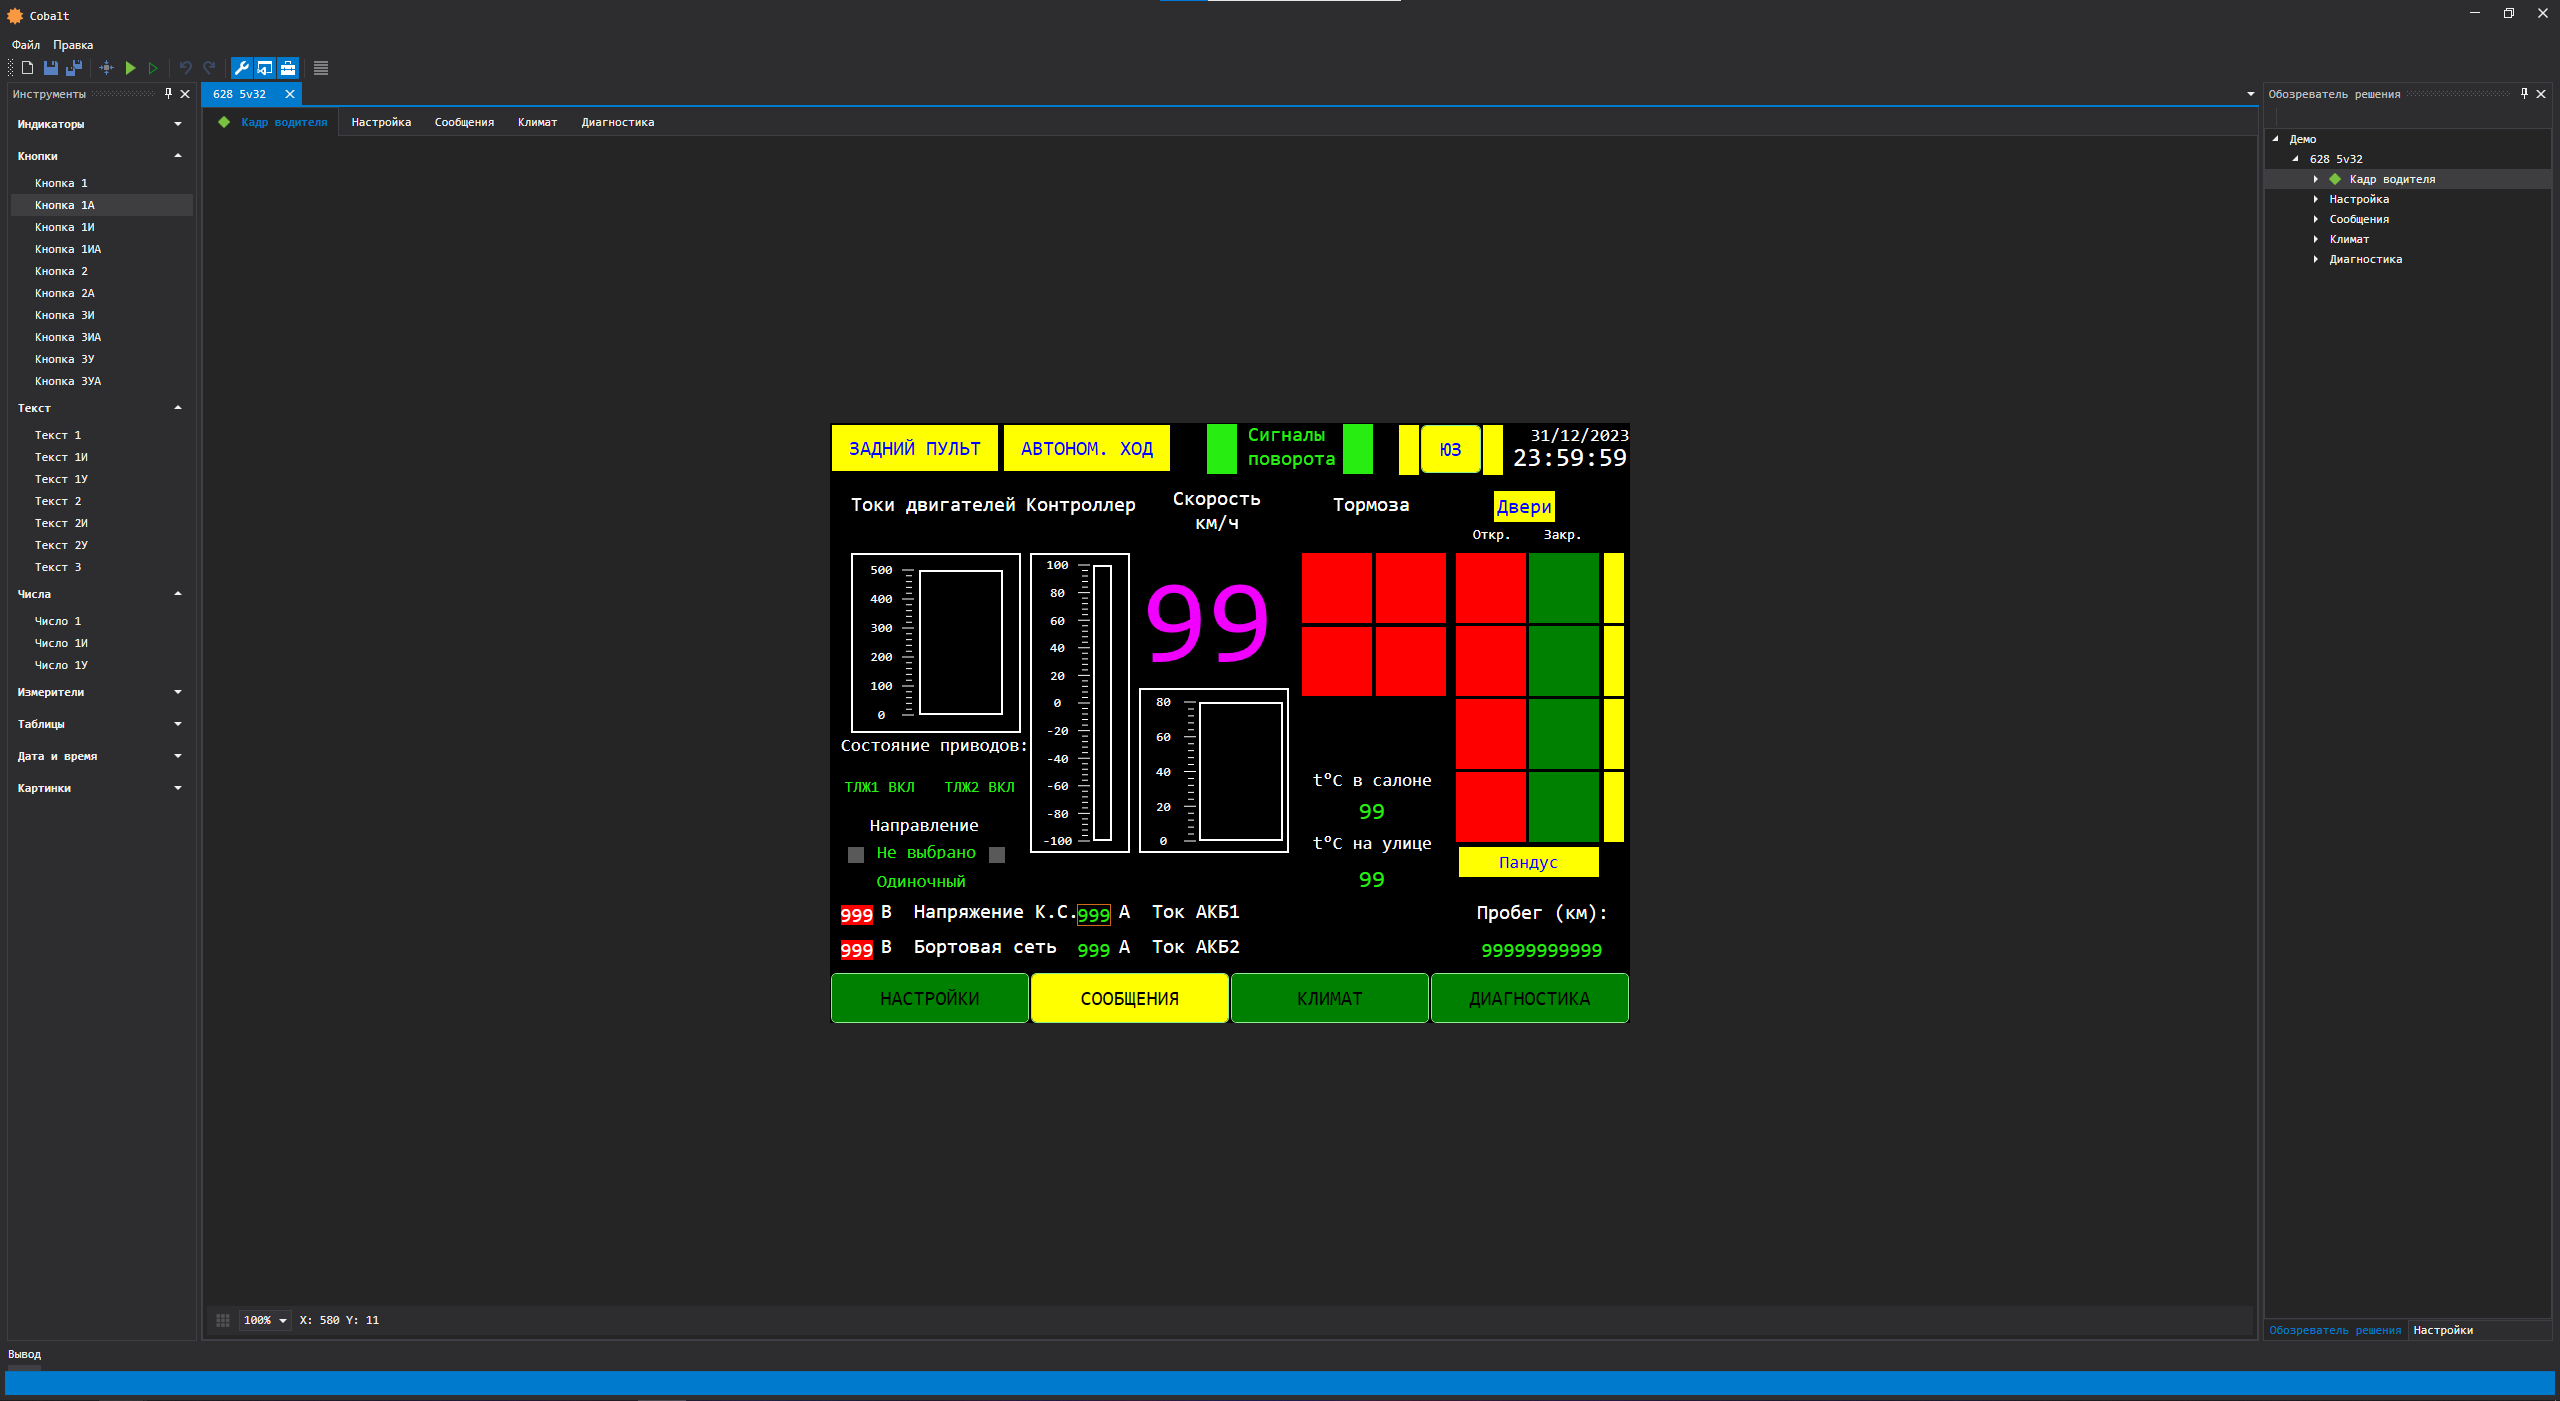The width and height of the screenshot is (2560, 1401).
Task: Click the horizontal lines output icon
Action: pos(321,68)
